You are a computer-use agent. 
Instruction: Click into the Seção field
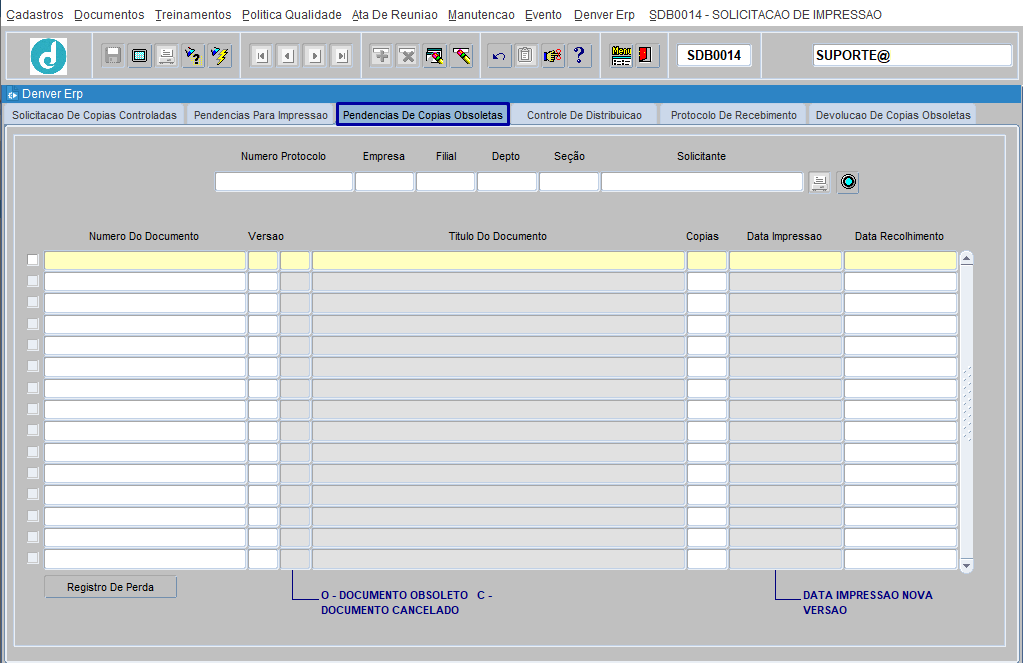568,181
